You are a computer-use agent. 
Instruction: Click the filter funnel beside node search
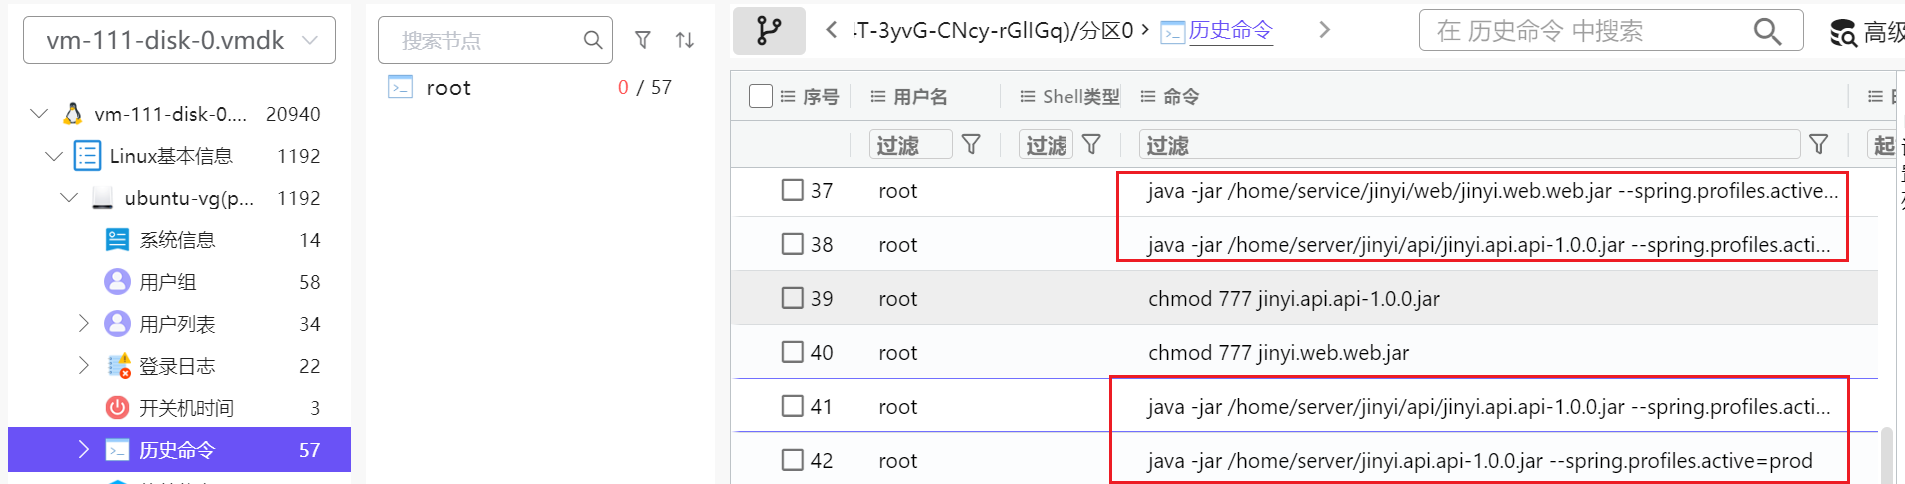pos(643,40)
